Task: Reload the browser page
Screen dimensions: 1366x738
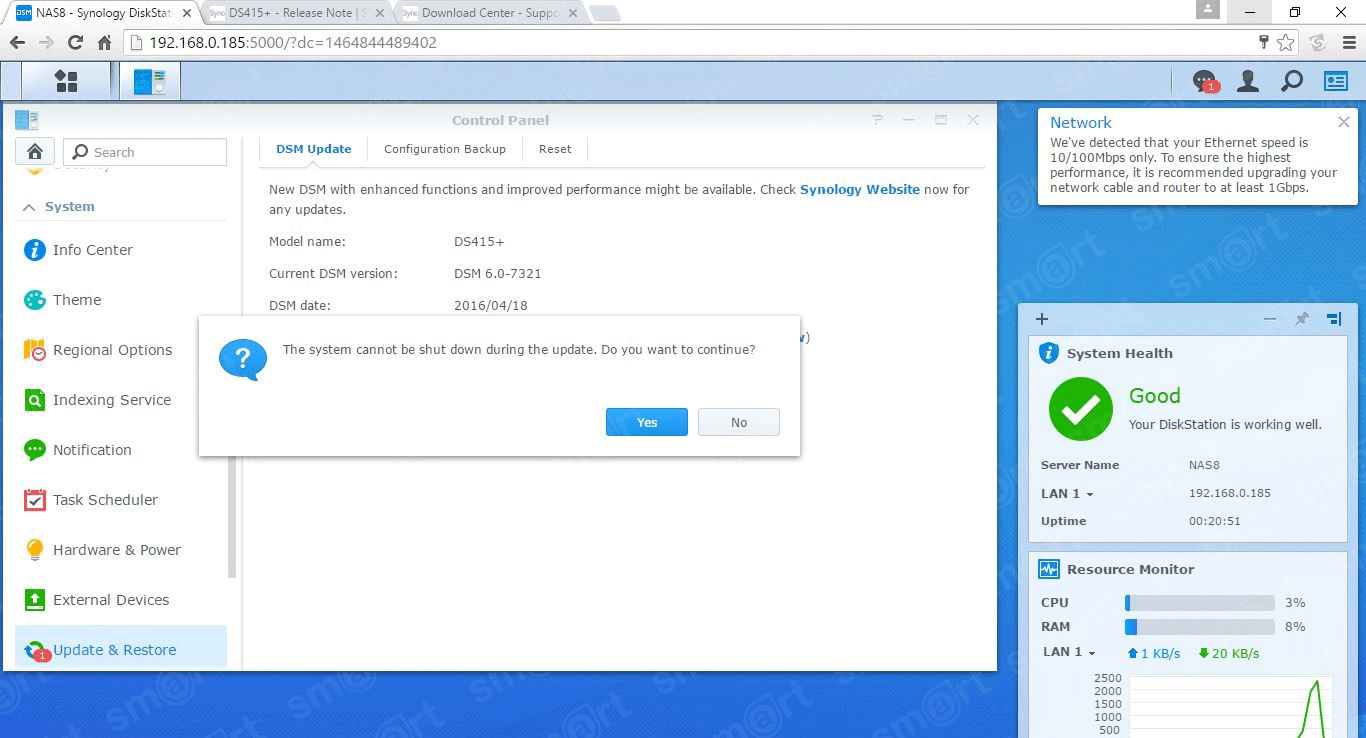Action: [x=75, y=43]
